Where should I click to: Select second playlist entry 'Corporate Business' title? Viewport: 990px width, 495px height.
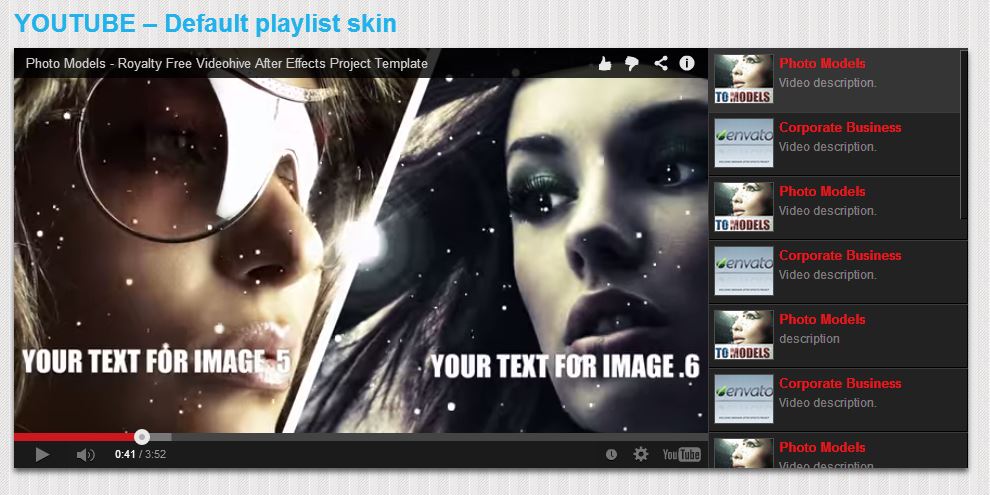[x=840, y=127]
